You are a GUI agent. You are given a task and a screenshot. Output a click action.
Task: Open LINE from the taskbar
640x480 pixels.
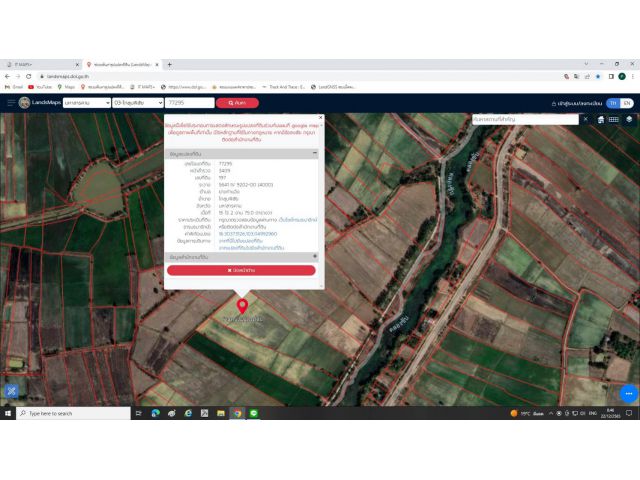(x=253, y=413)
